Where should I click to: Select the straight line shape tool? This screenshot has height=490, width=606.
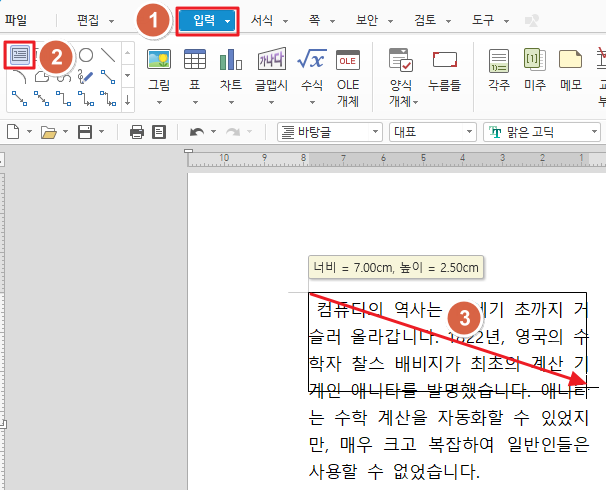[108, 55]
